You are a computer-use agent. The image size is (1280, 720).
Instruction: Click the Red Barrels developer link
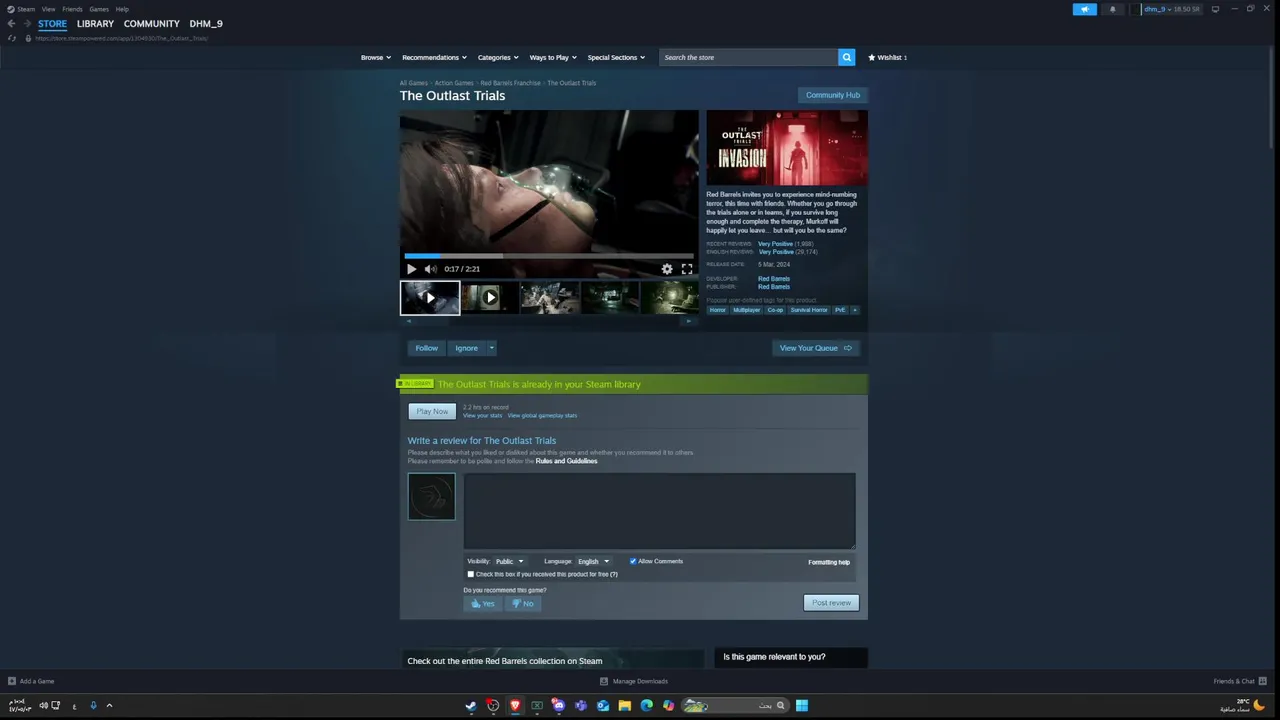pyautogui.click(x=774, y=279)
